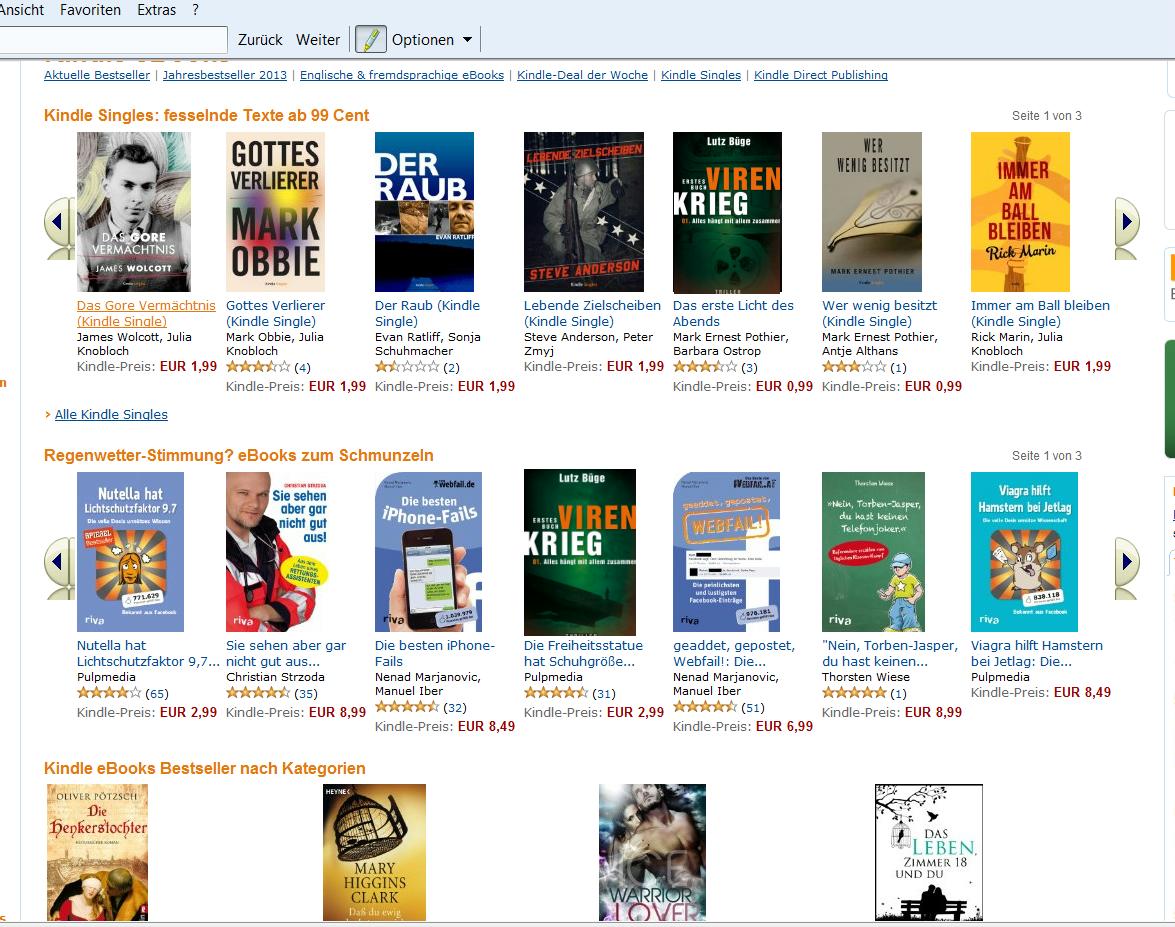Open Der Raub (Kindle Single) title link
The width and height of the screenshot is (1175, 927).
[427, 313]
